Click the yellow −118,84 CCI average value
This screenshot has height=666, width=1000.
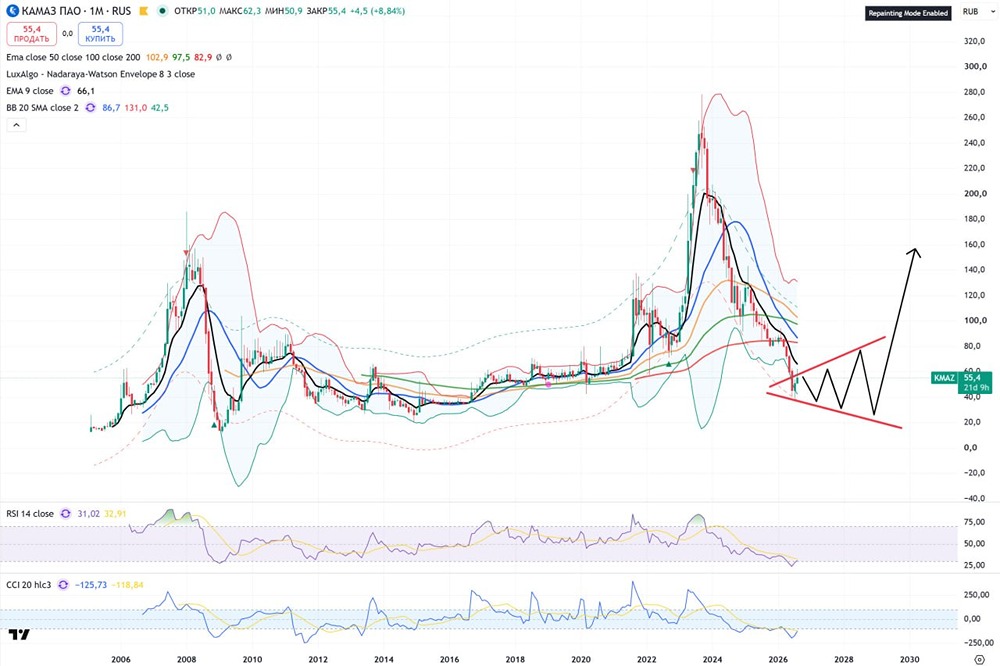(128, 584)
